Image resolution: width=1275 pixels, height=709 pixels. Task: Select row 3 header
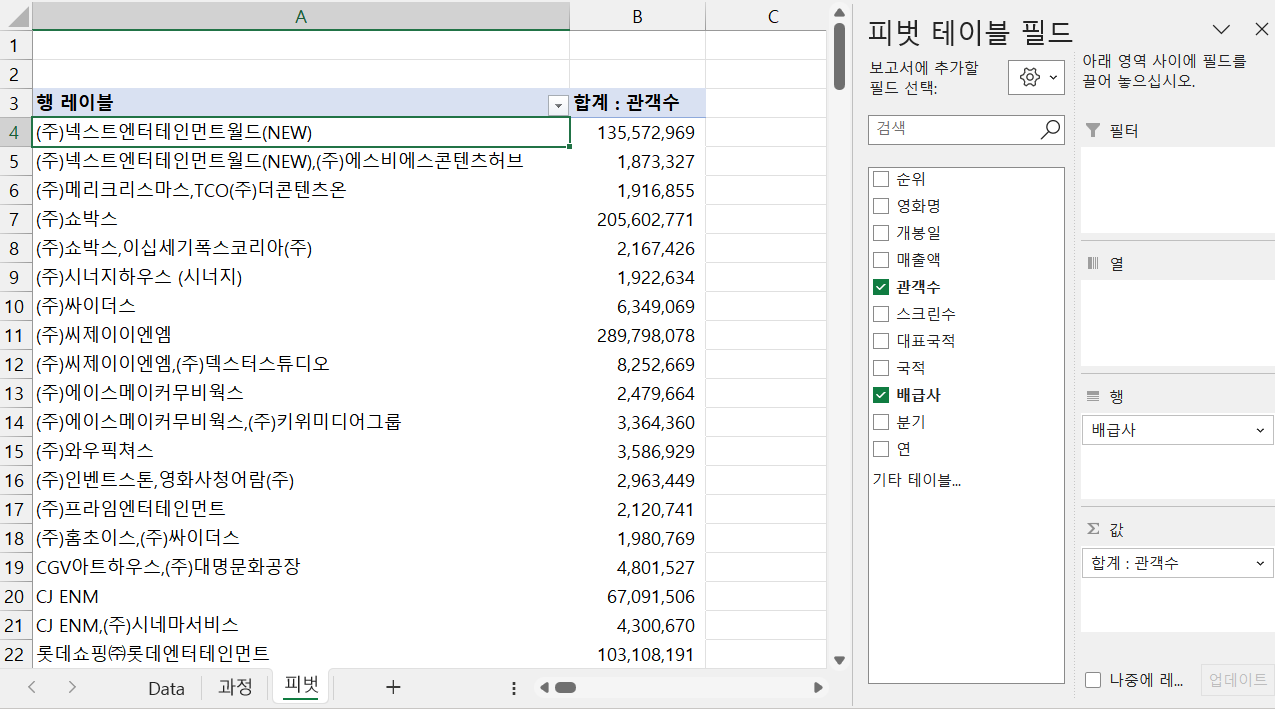point(15,103)
